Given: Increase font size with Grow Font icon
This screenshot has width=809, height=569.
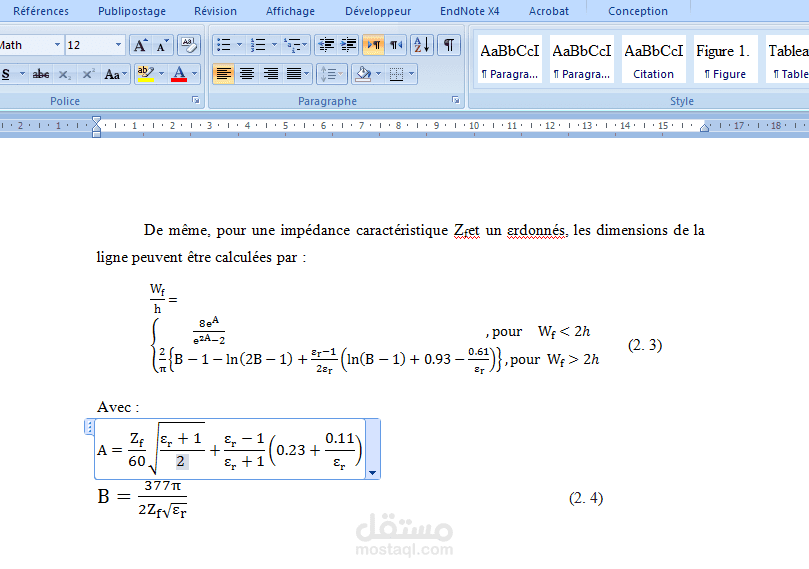Looking at the screenshot, I should pyautogui.click(x=140, y=45).
